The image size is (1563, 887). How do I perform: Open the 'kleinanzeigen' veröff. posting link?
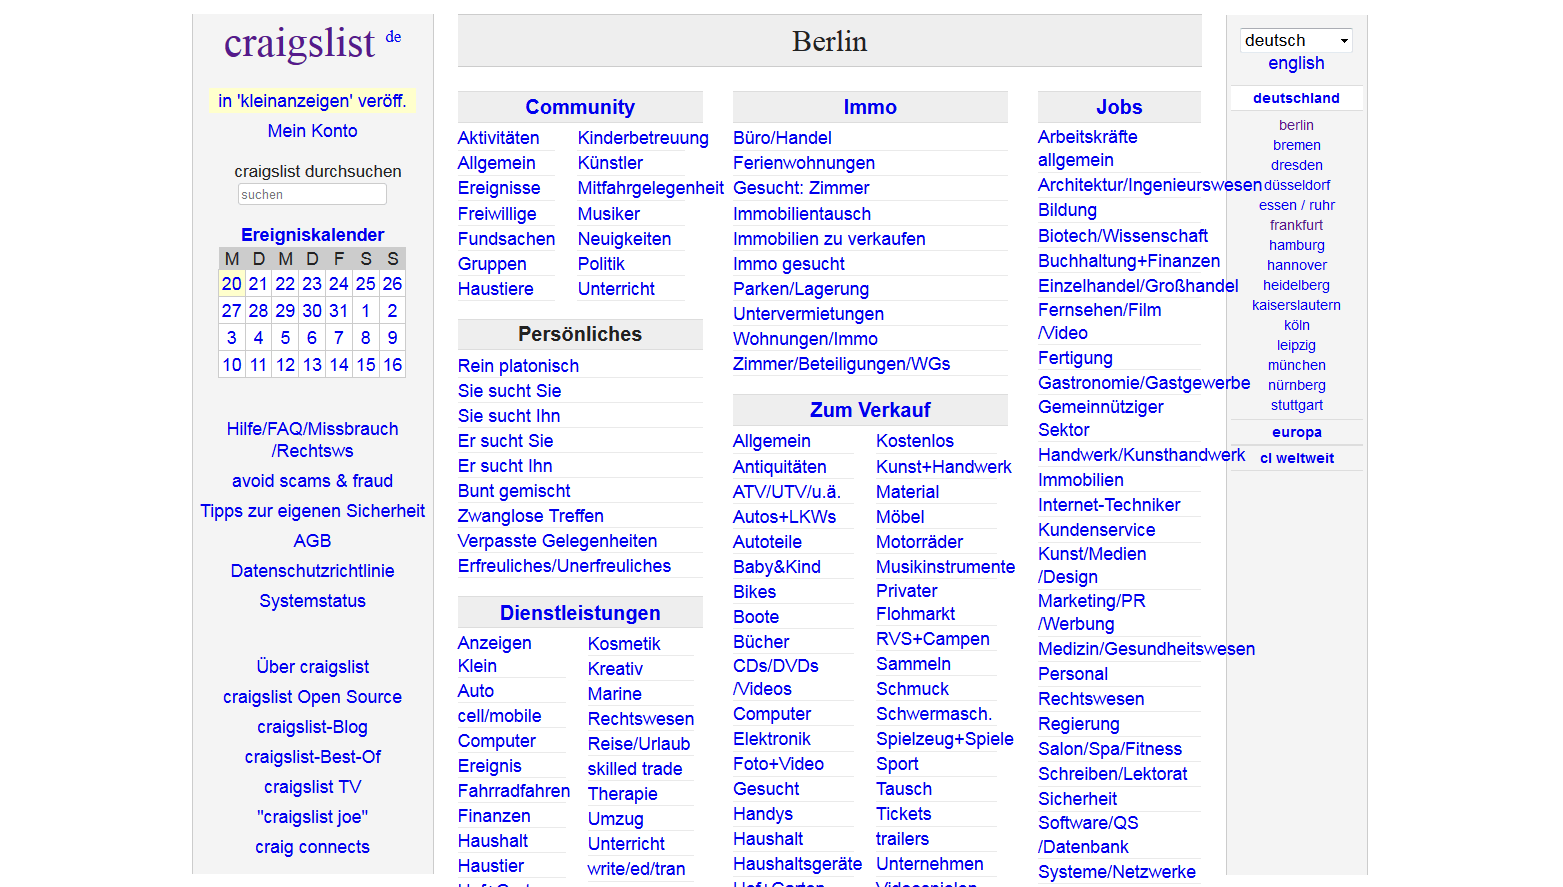(312, 101)
